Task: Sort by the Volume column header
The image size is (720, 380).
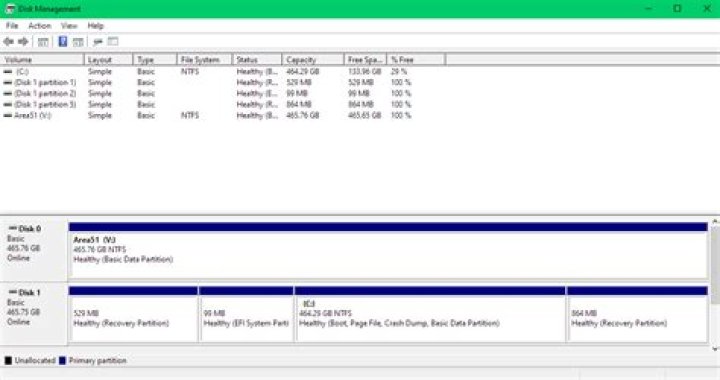Action: click(x=42, y=60)
